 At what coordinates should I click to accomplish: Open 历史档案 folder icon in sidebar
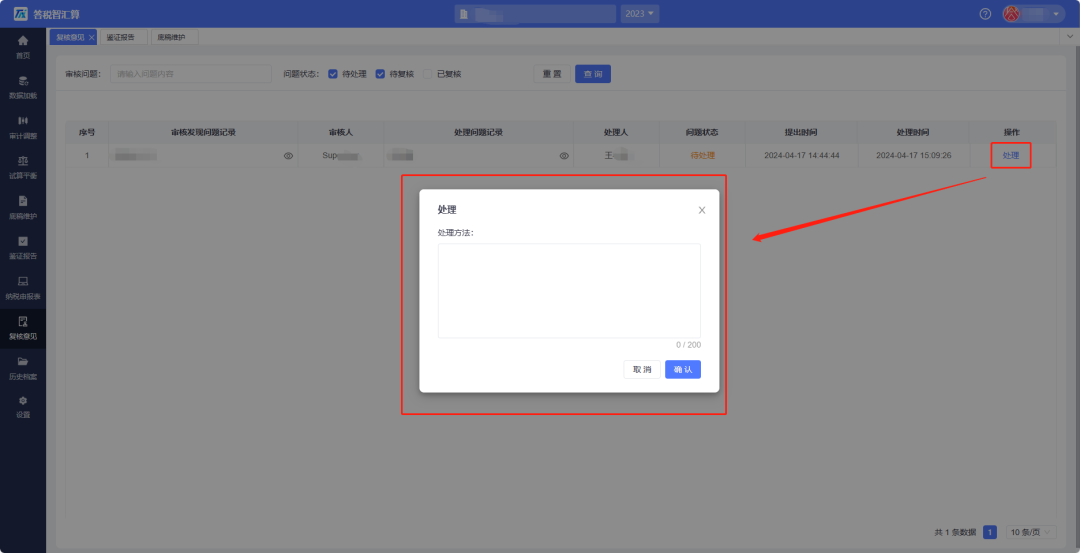(23, 361)
